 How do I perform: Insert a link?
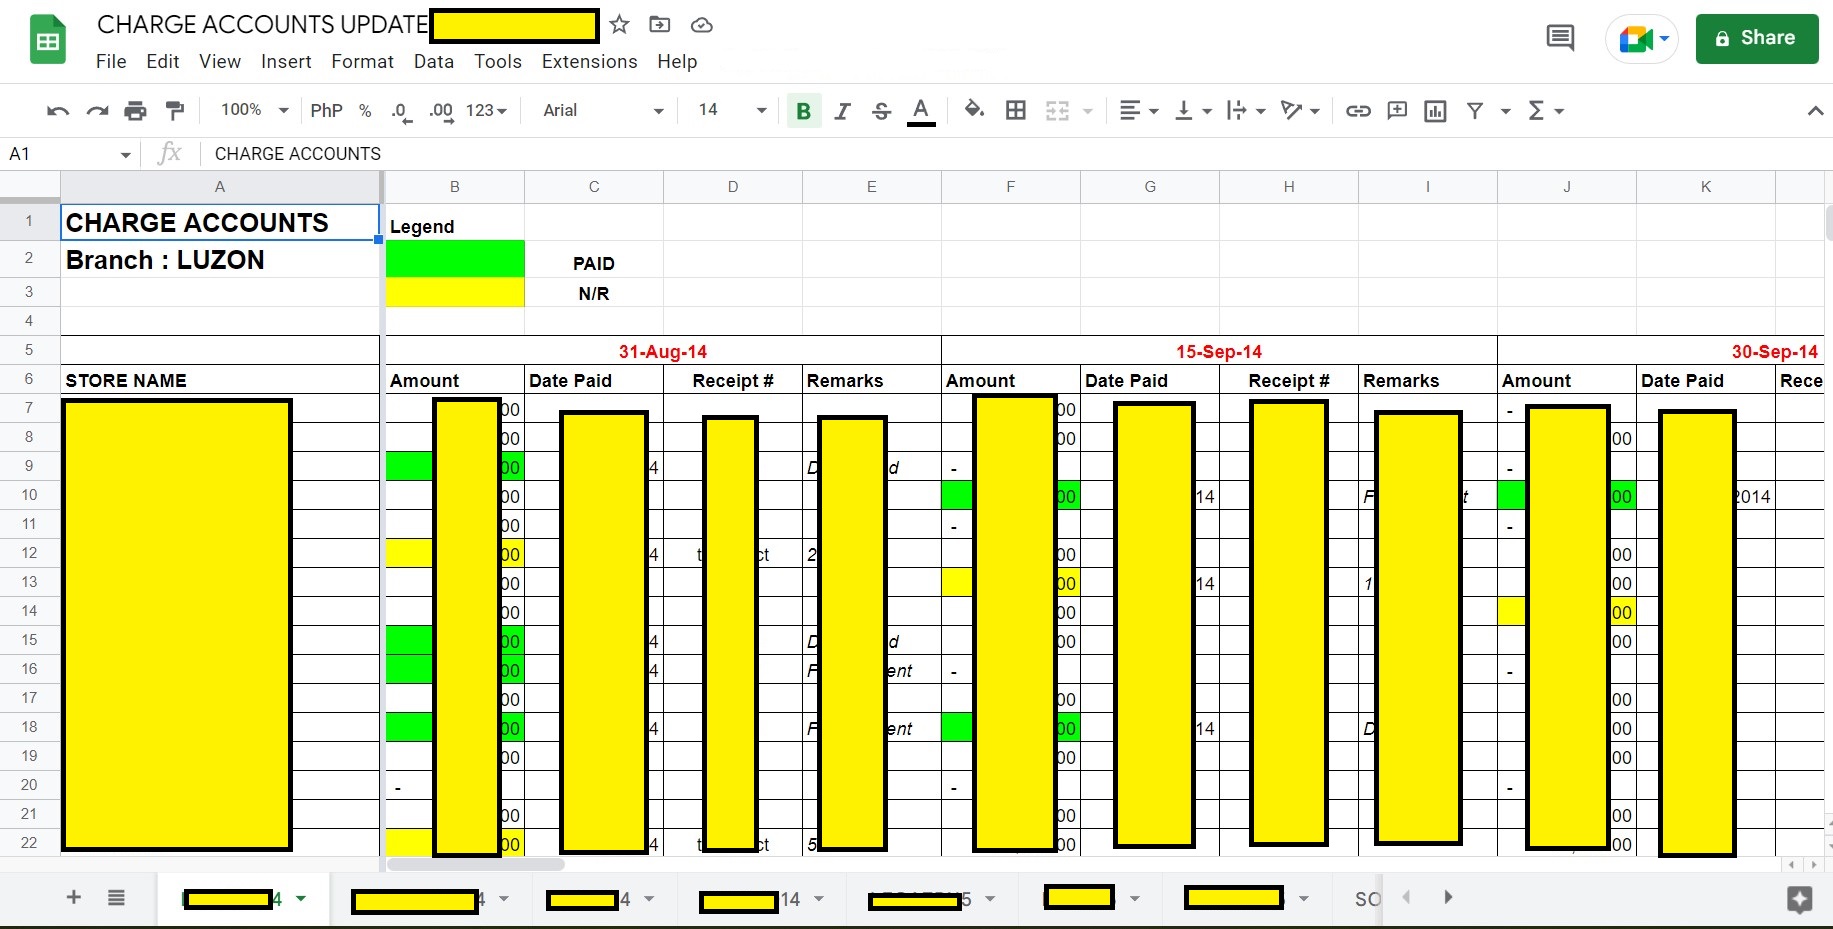click(x=1358, y=110)
